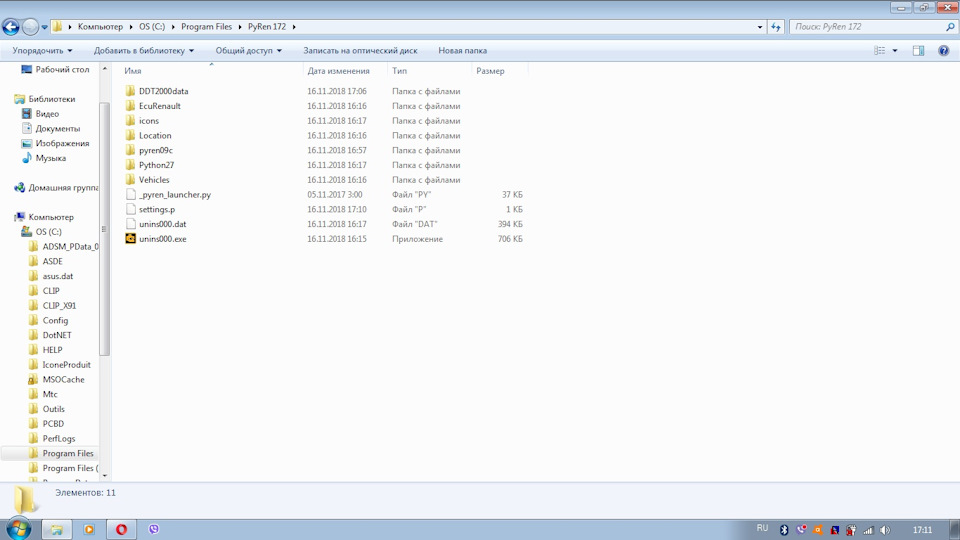
Task: Go to the Program Files breadcrumb
Action: coord(206,27)
